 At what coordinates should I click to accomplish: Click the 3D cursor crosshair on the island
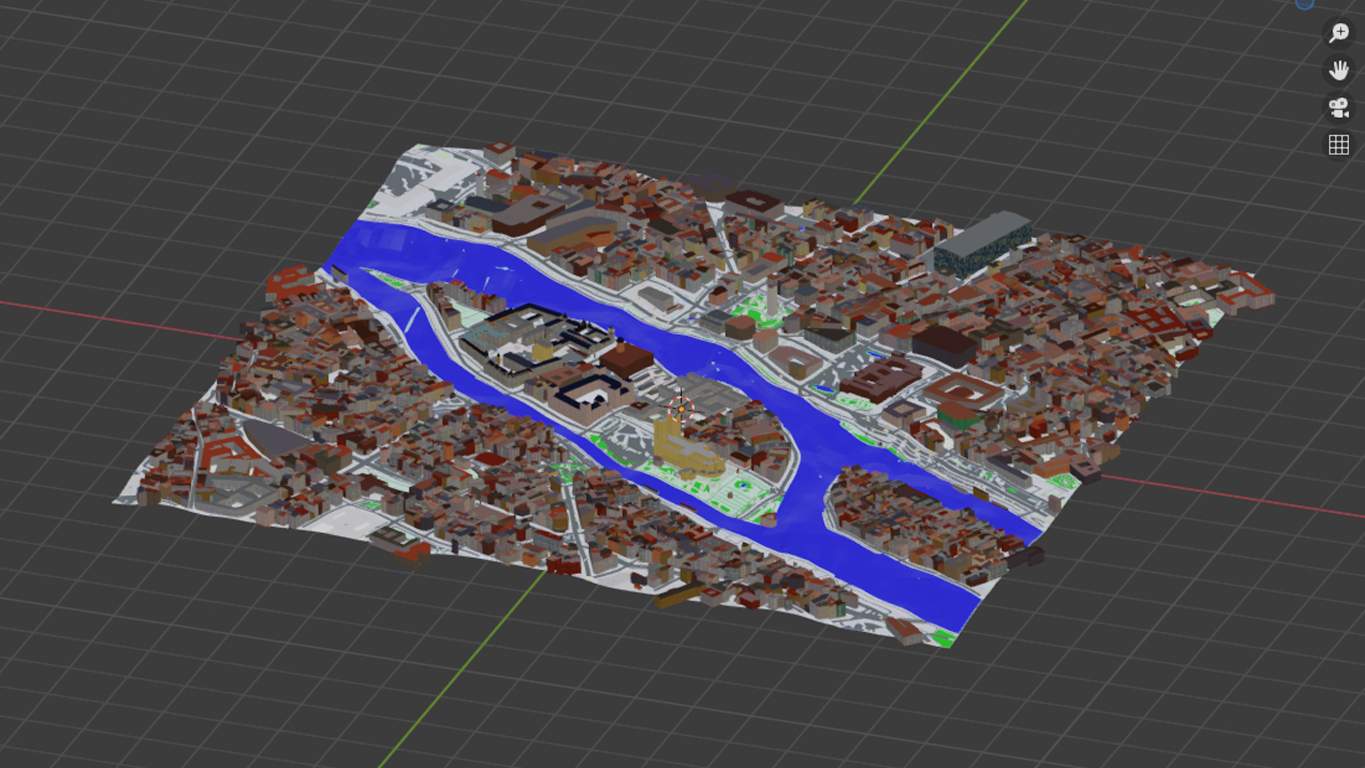682,408
